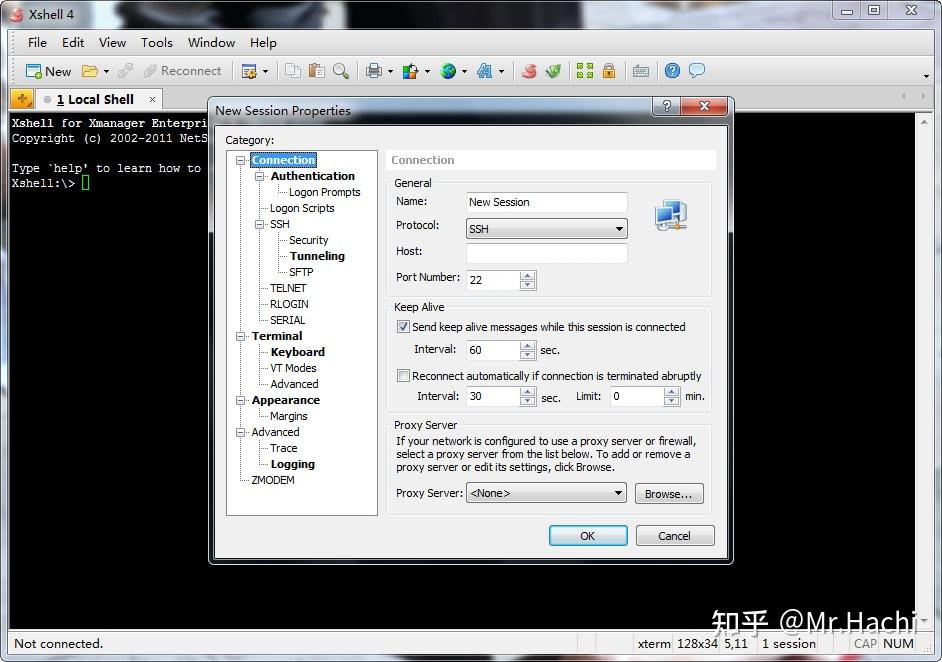Click the lock icon on the toolbar

[x=607, y=71]
